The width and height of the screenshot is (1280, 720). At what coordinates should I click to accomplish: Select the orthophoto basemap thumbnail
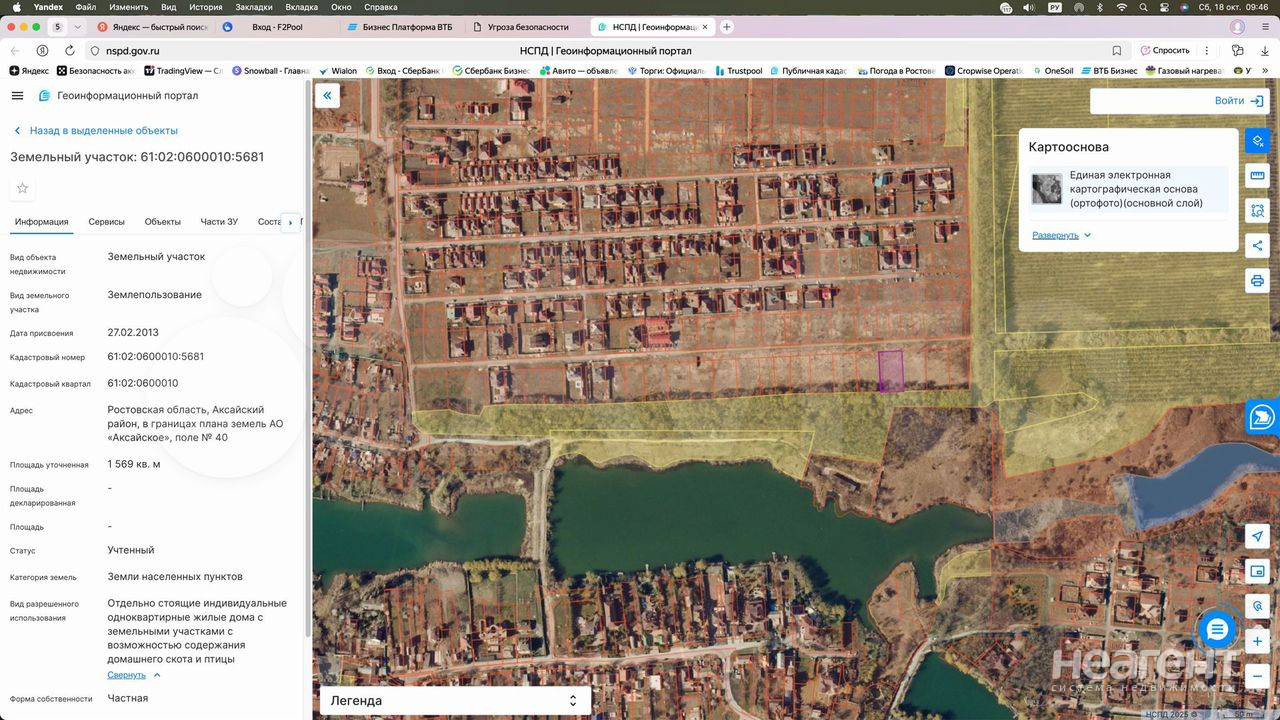click(1047, 189)
